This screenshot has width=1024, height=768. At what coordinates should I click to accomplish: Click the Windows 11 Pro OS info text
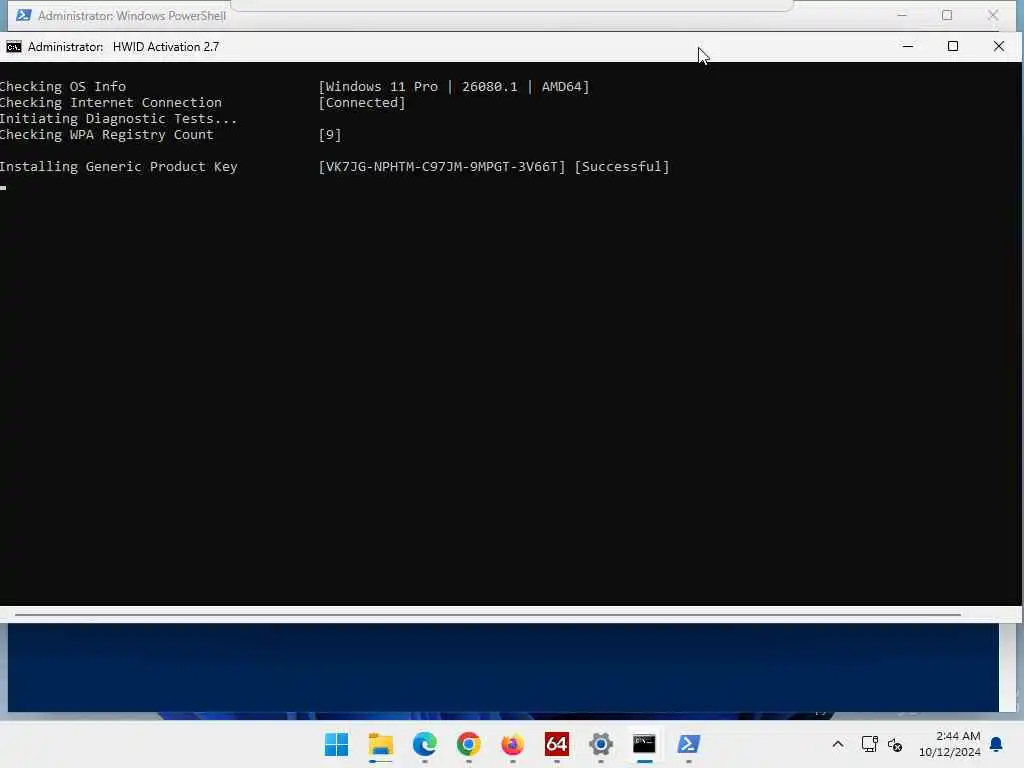click(x=454, y=87)
